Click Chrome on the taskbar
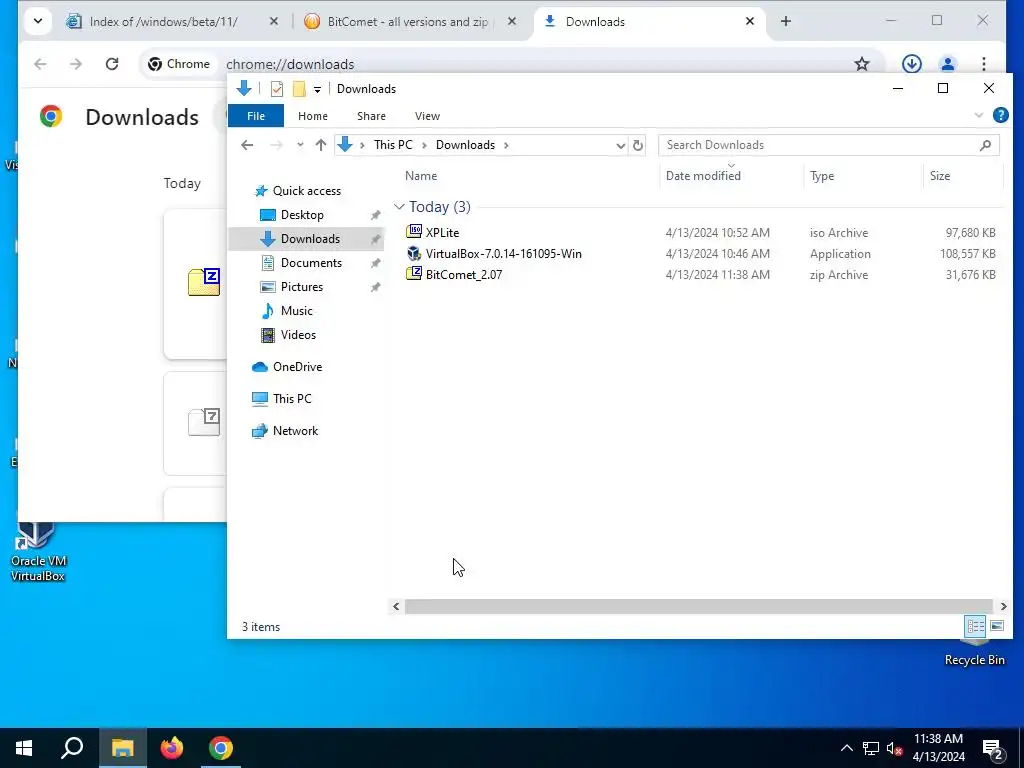1024x768 pixels. (x=221, y=748)
